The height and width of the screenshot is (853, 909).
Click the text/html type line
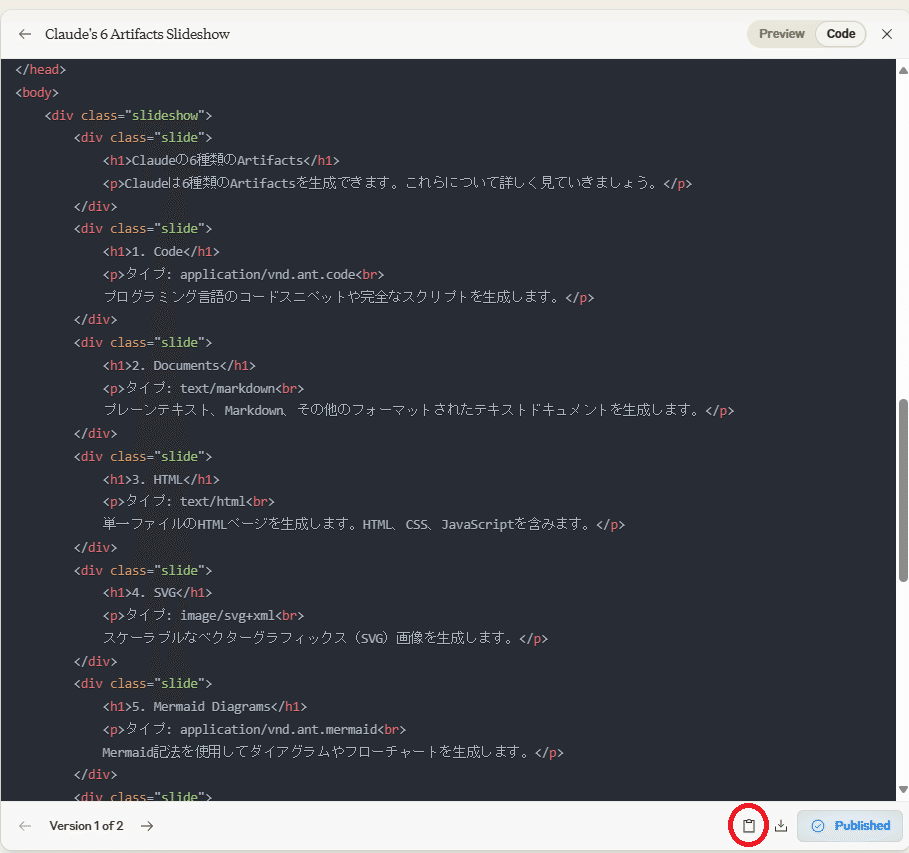[188, 502]
